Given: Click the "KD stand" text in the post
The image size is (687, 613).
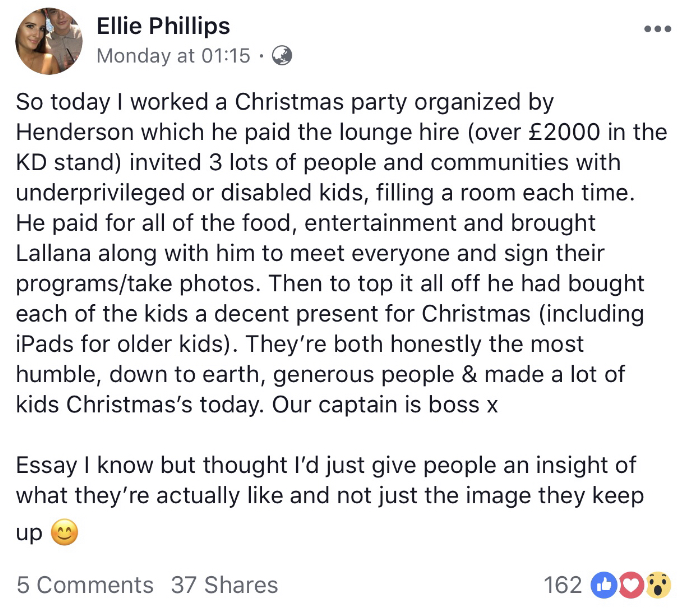Looking at the screenshot, I should (x=64, y=162).
